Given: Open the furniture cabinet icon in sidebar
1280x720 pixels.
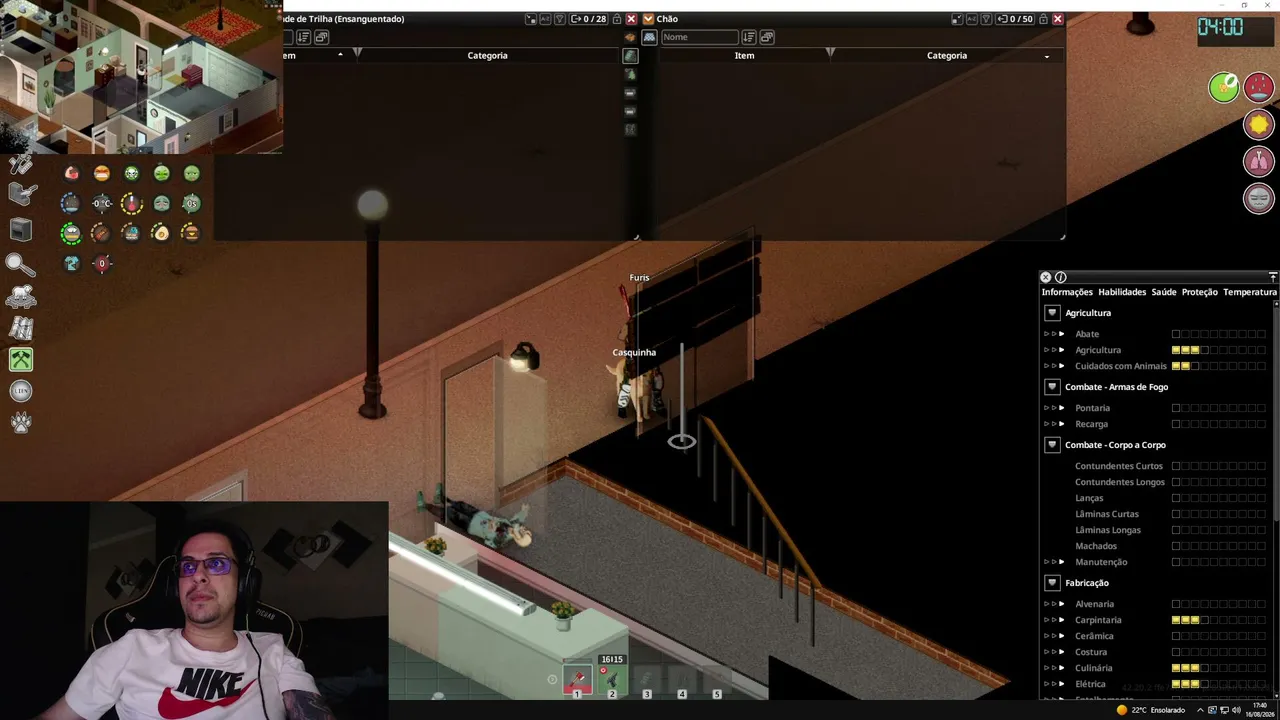Looking at the screenshot, I should pyautogui.click(x=21, y=230).
